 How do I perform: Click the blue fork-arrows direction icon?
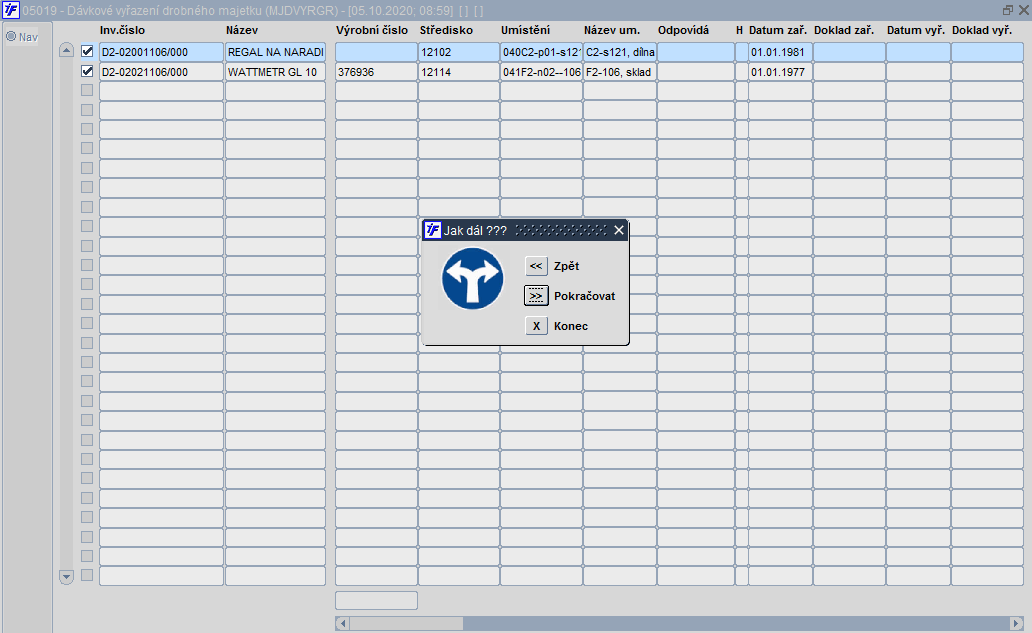pos(473,279)
